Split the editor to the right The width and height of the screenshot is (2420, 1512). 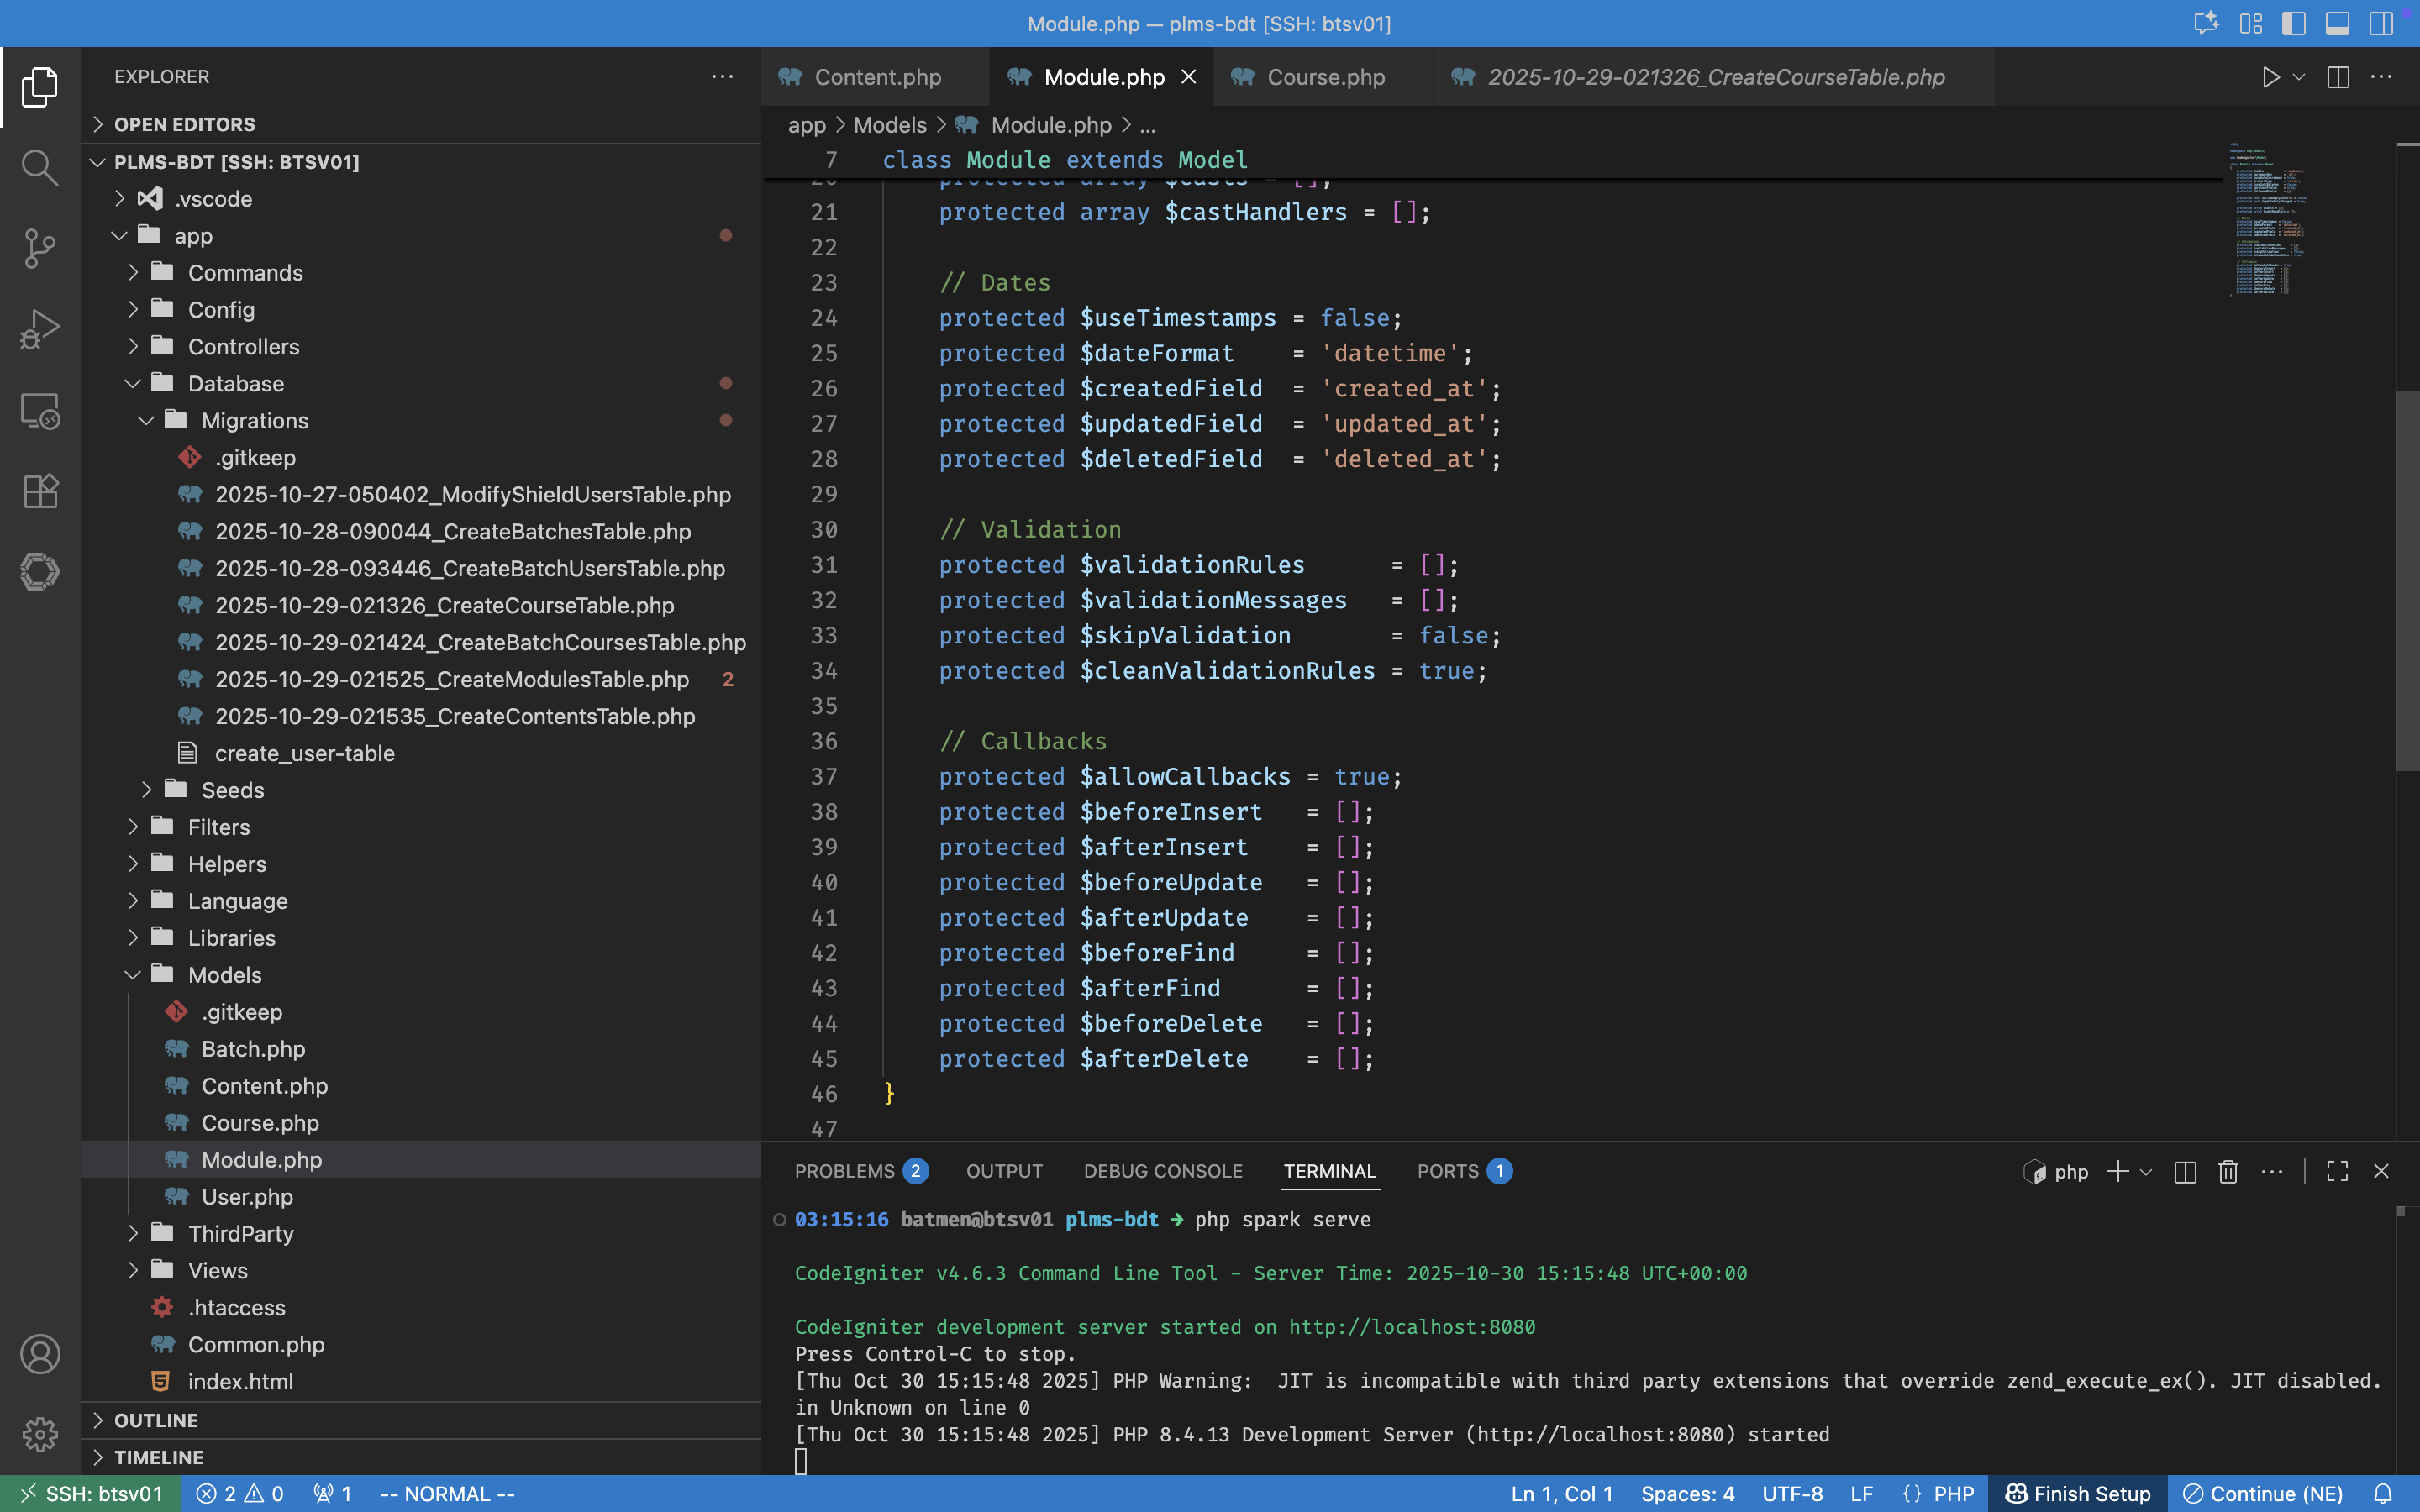pos(2338,77)
